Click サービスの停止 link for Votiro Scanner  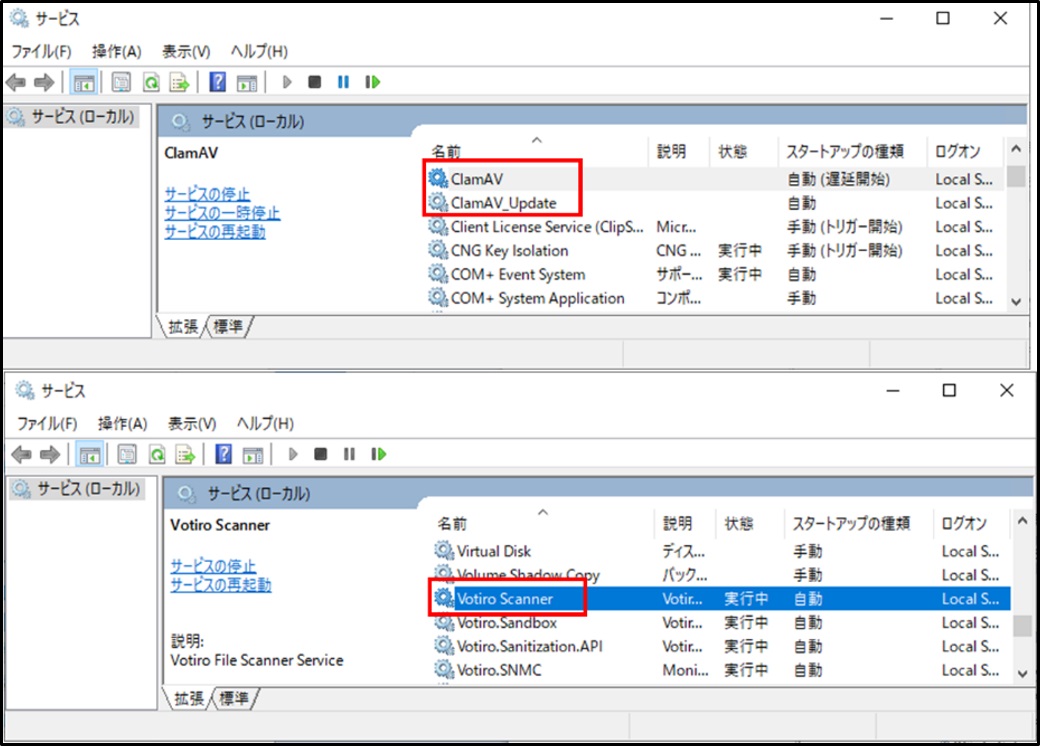point(214,566)
